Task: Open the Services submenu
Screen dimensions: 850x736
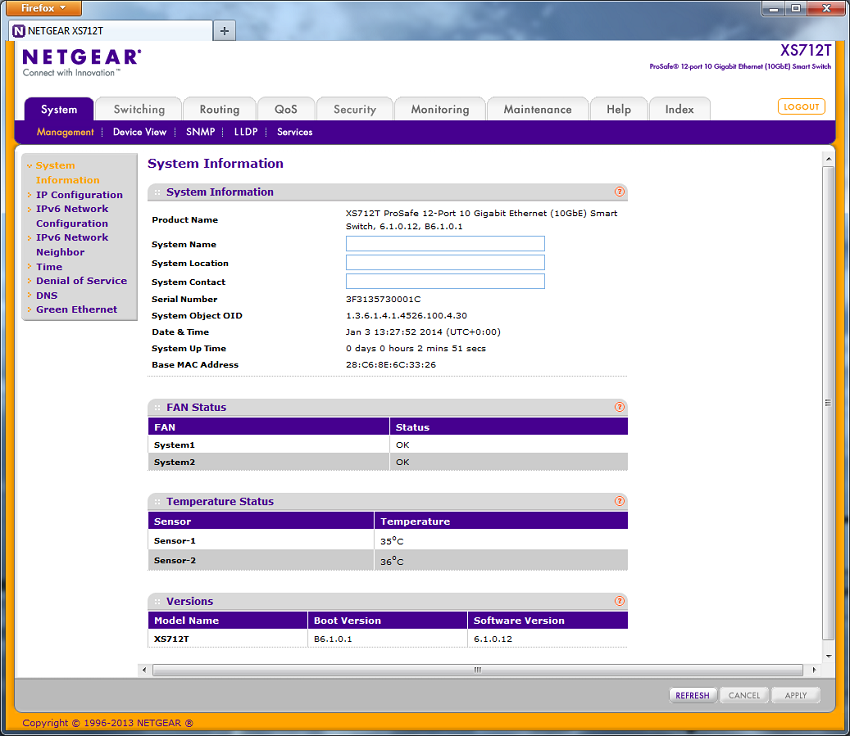Action: tap(294, 132)
